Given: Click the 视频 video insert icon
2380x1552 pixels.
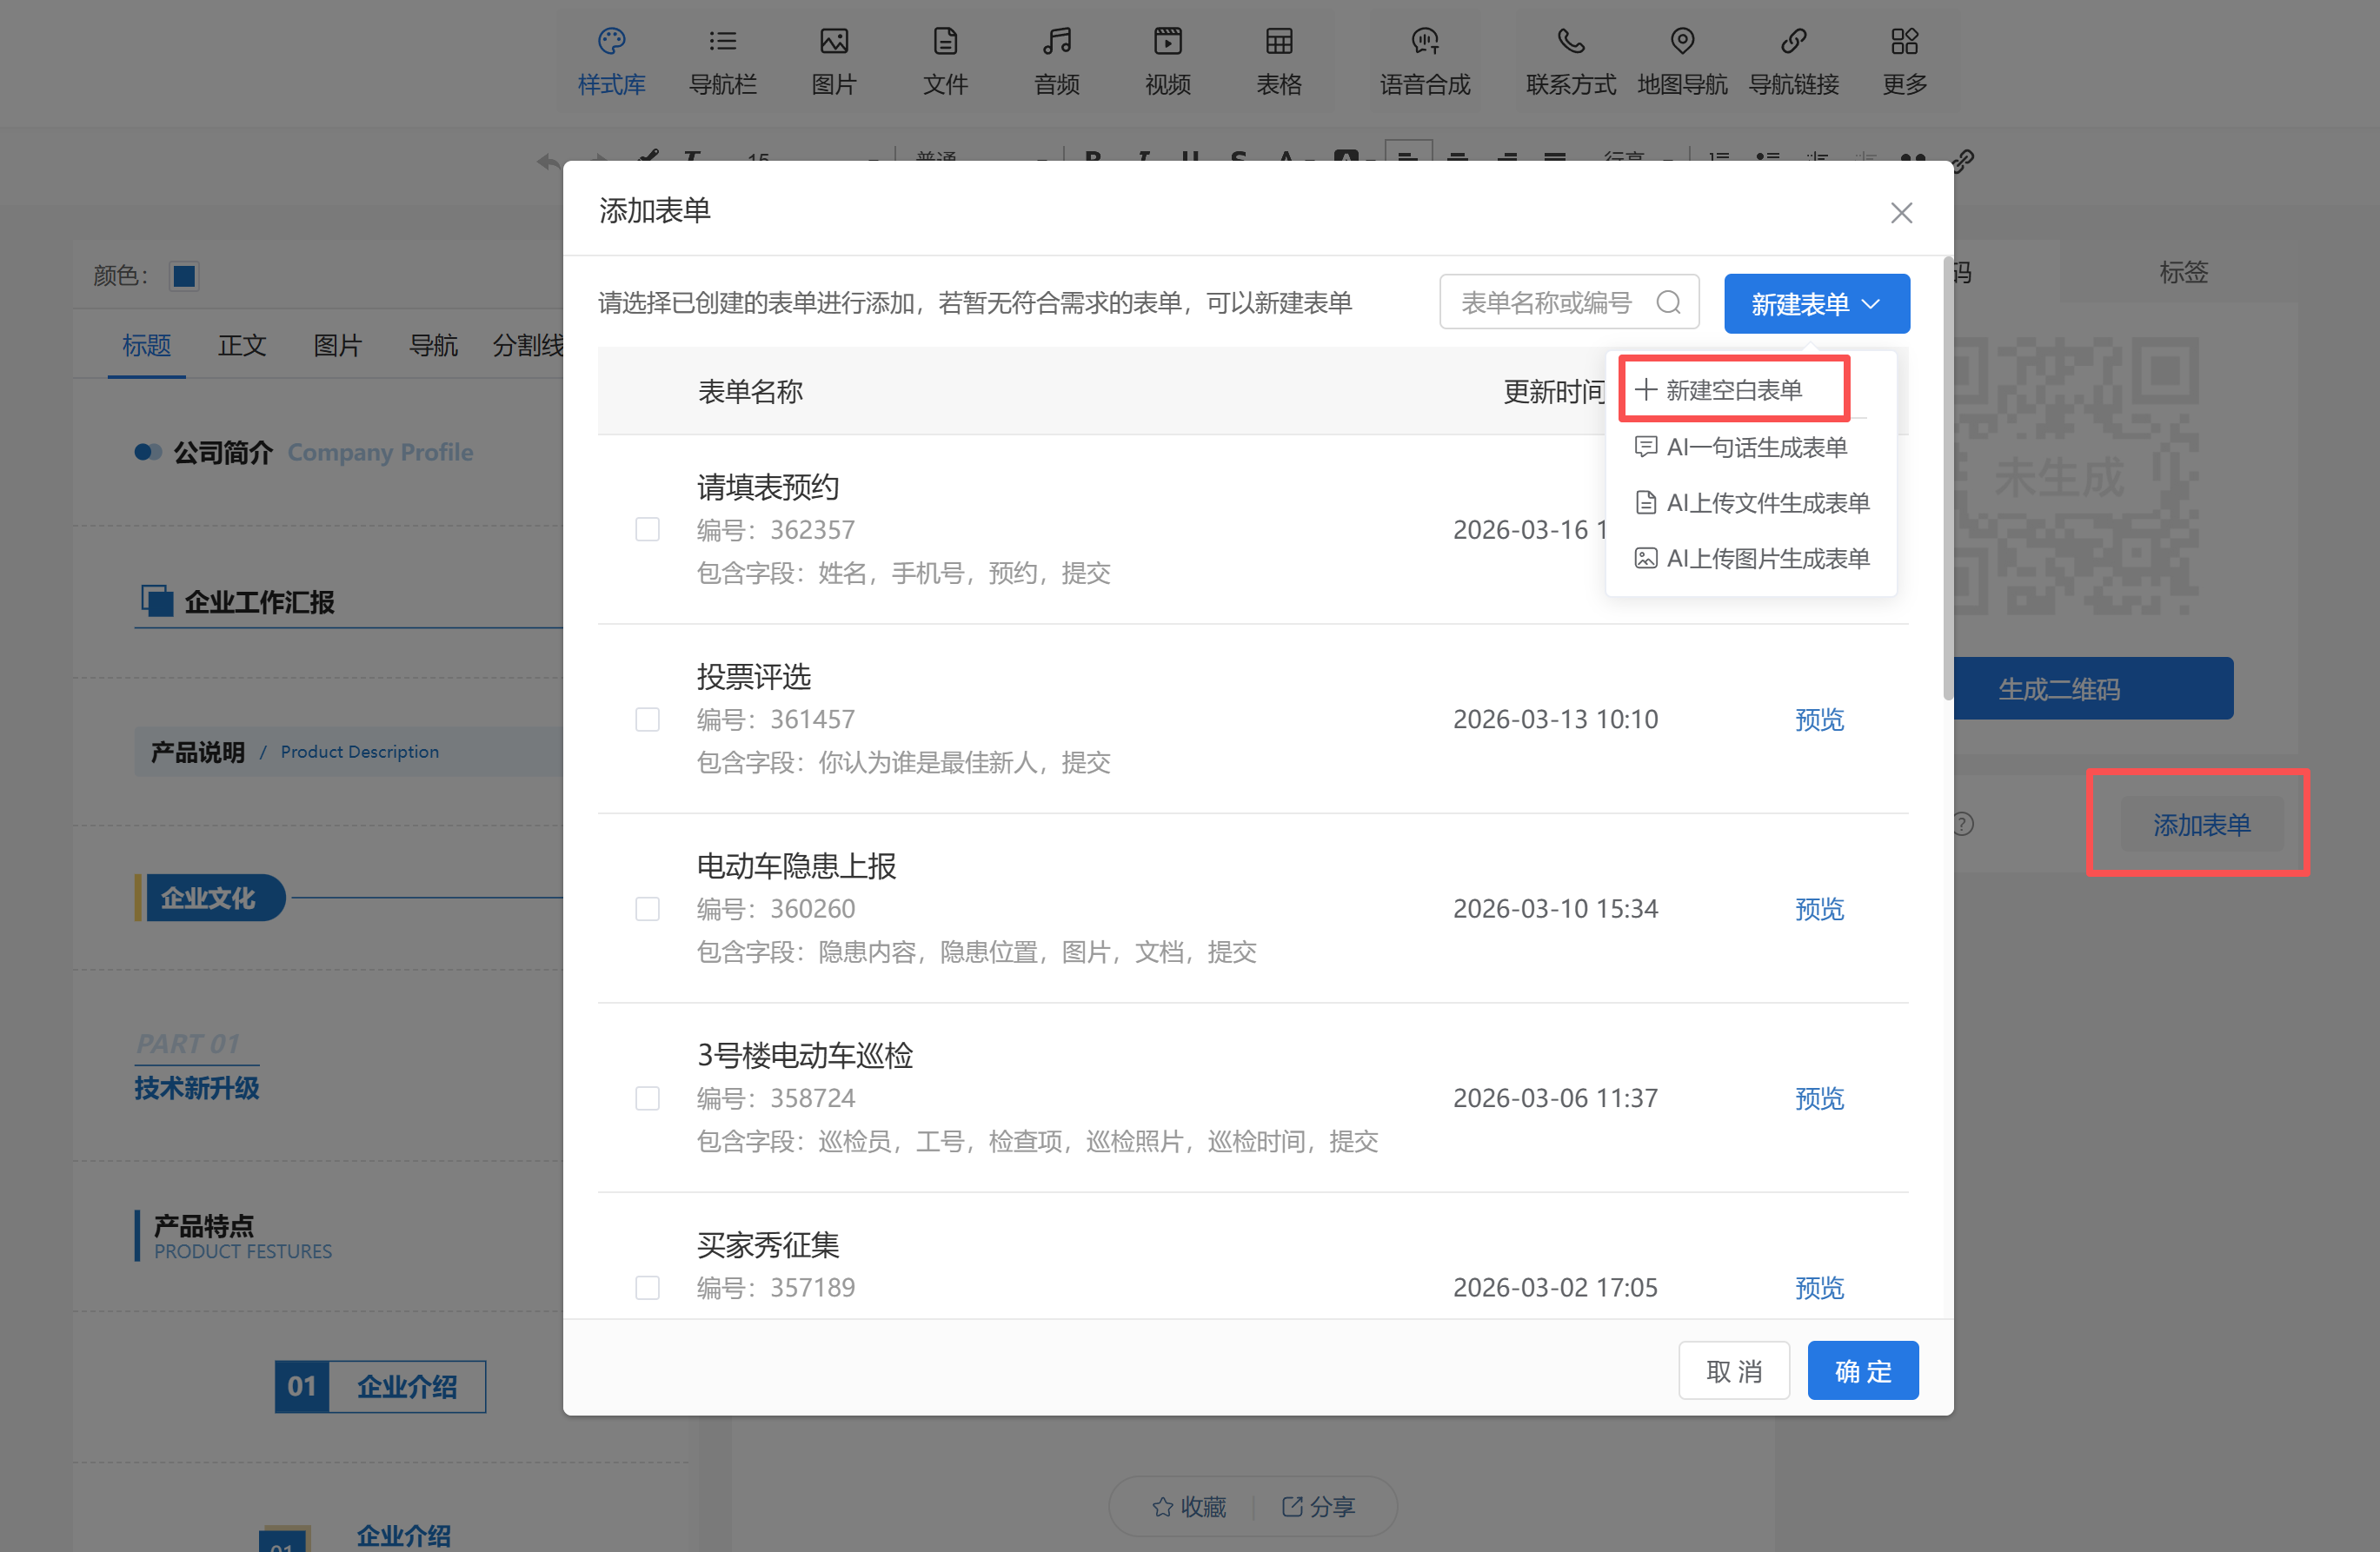Looking at the screenshot, I should (1167, 42).
